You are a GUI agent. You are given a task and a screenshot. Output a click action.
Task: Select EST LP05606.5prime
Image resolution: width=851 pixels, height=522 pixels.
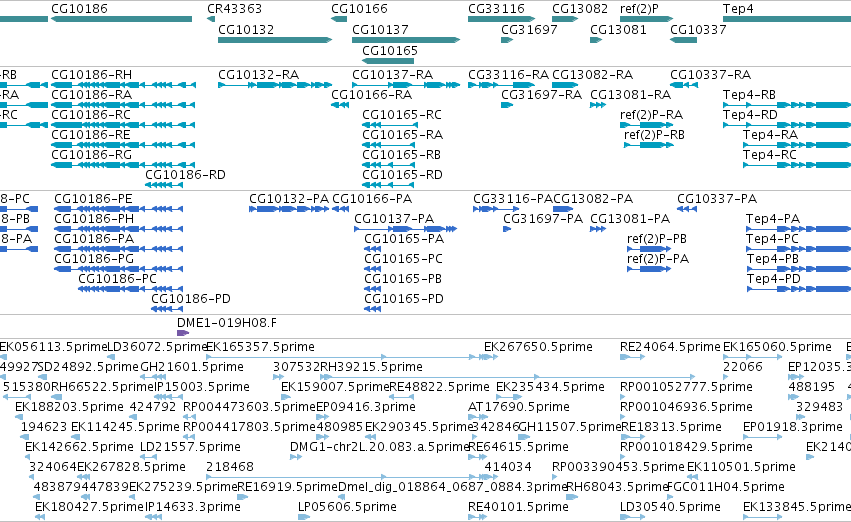click(x=303, y=517)
